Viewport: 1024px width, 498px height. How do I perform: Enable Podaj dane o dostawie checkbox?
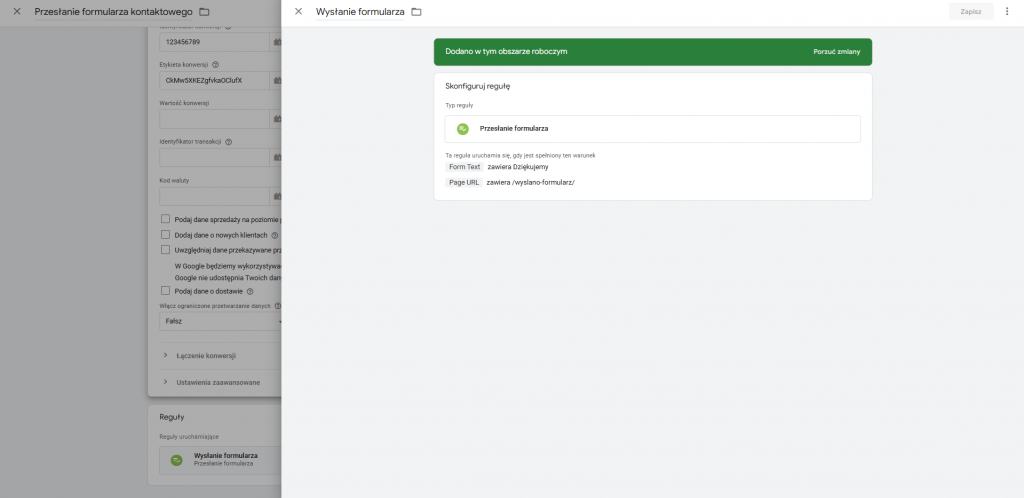pos(165,291)
